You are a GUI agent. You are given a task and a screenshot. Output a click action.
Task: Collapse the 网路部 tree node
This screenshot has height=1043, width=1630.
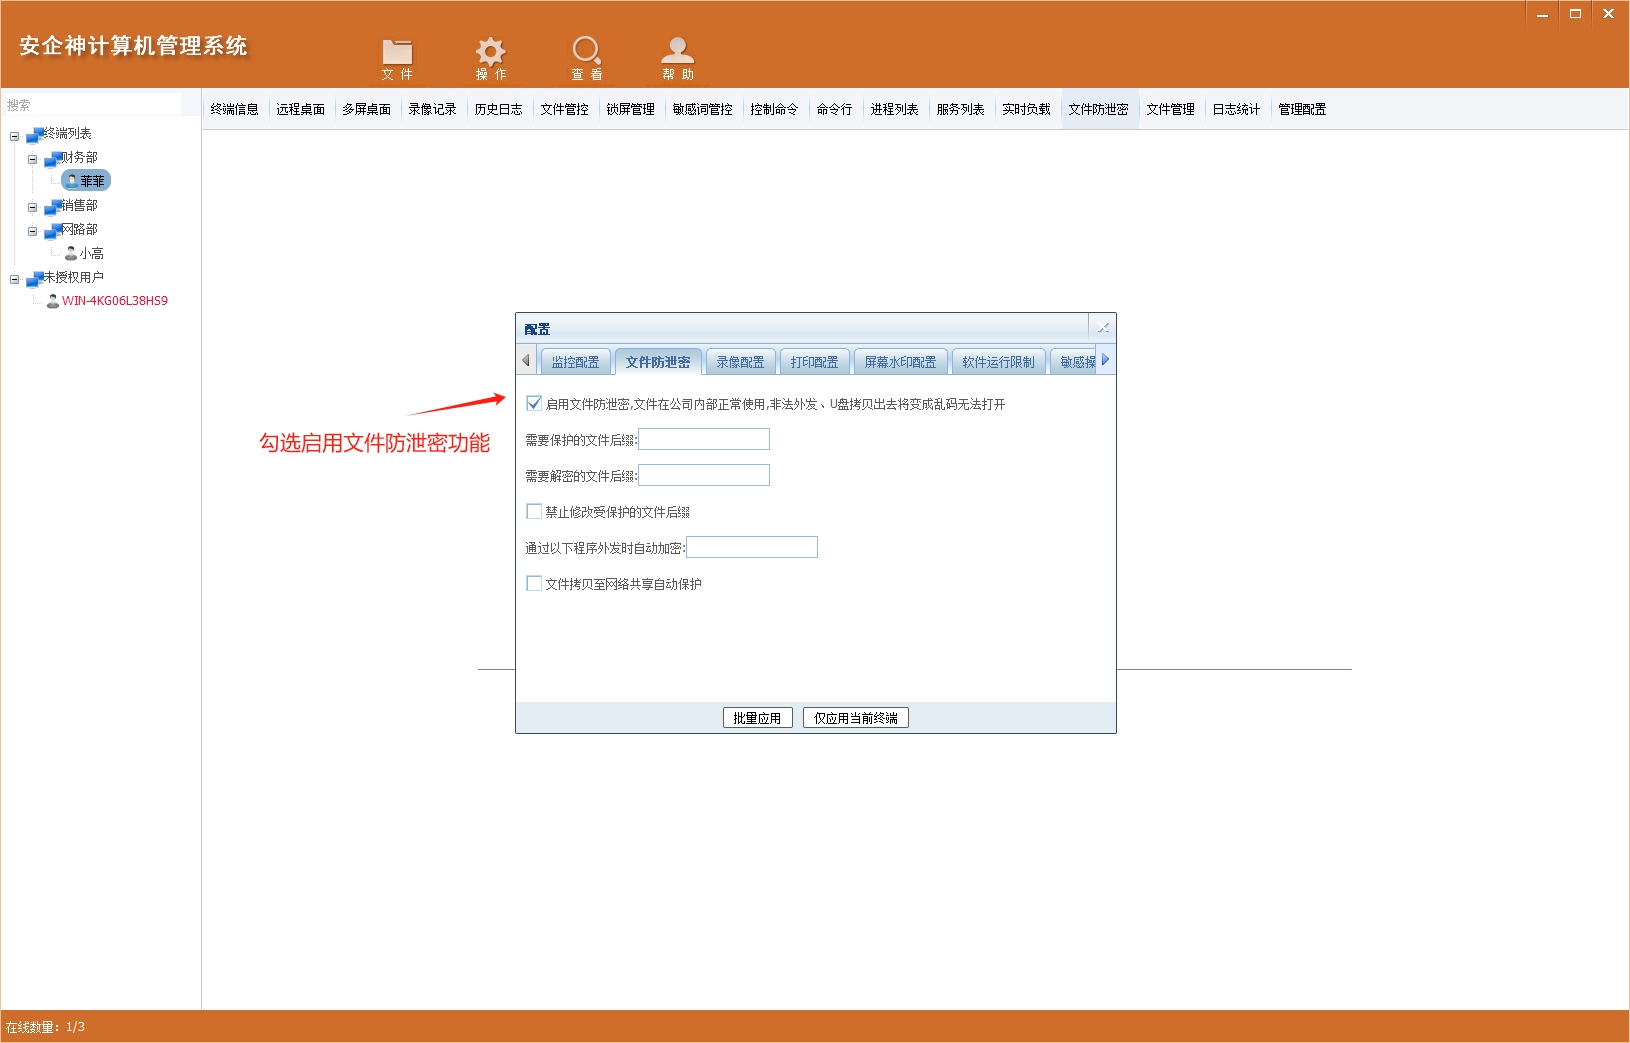[x=32, y=232]
